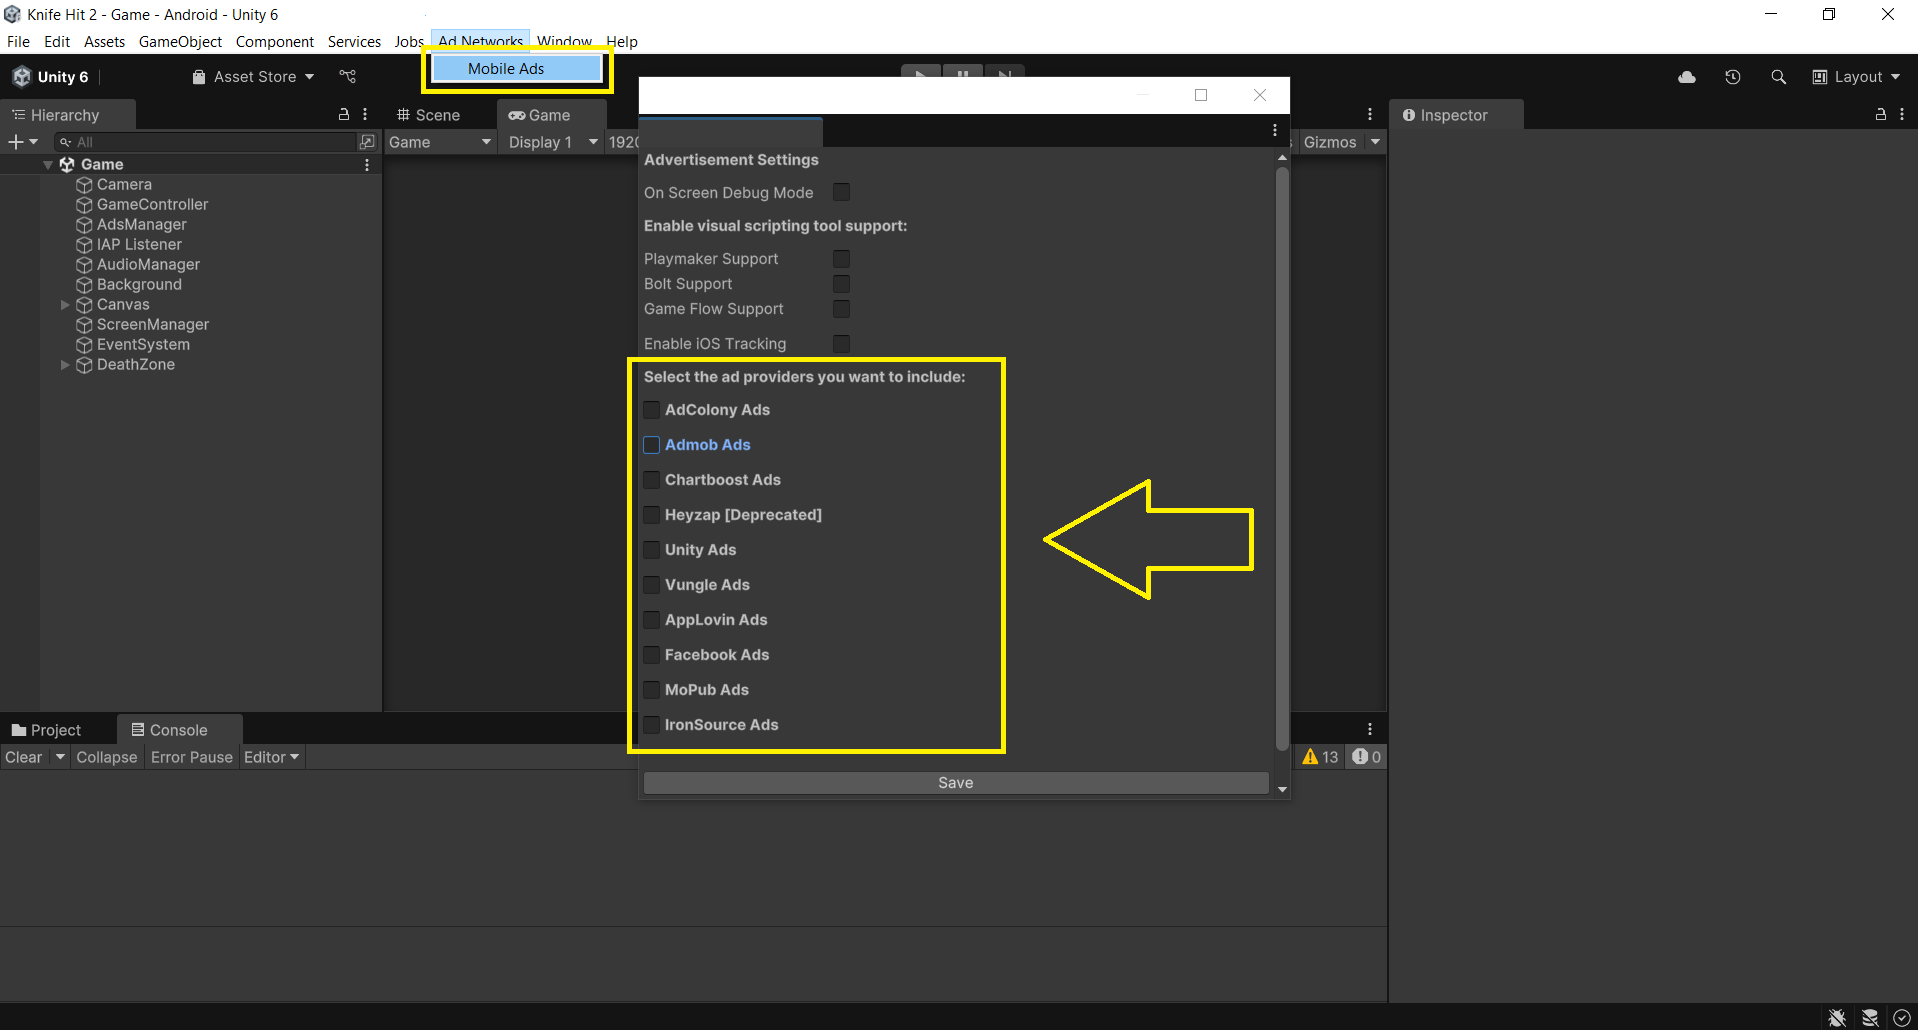Toggle the Inspector panel lock icon
The width and height of the screenshot is (1918, 1030).
tap(1880, 115)
